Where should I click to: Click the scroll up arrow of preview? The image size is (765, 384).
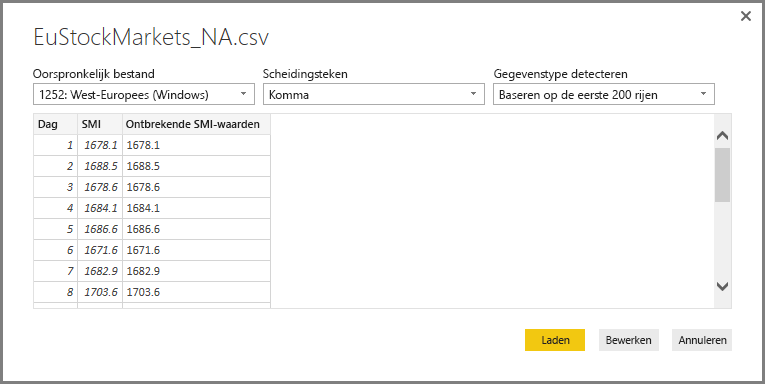[x=723, y=136]
